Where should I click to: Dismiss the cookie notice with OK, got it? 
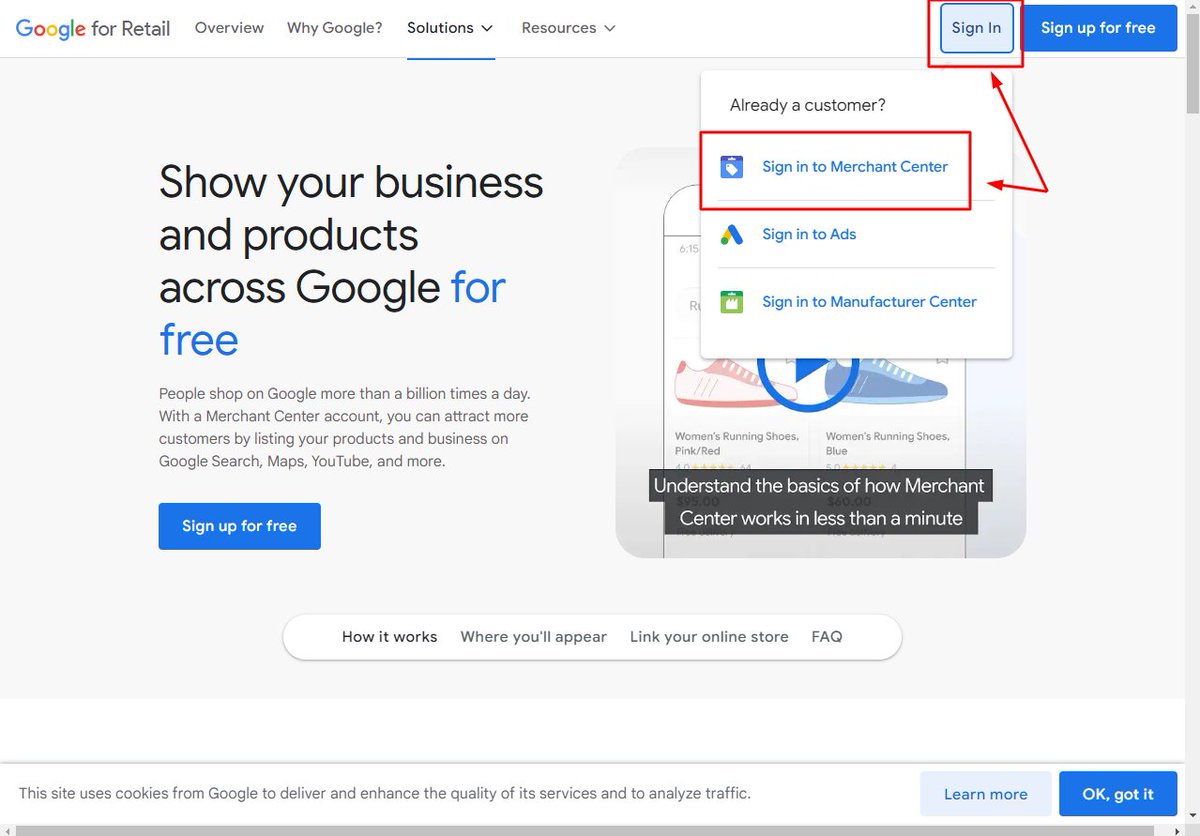[x=1118, y=793]
